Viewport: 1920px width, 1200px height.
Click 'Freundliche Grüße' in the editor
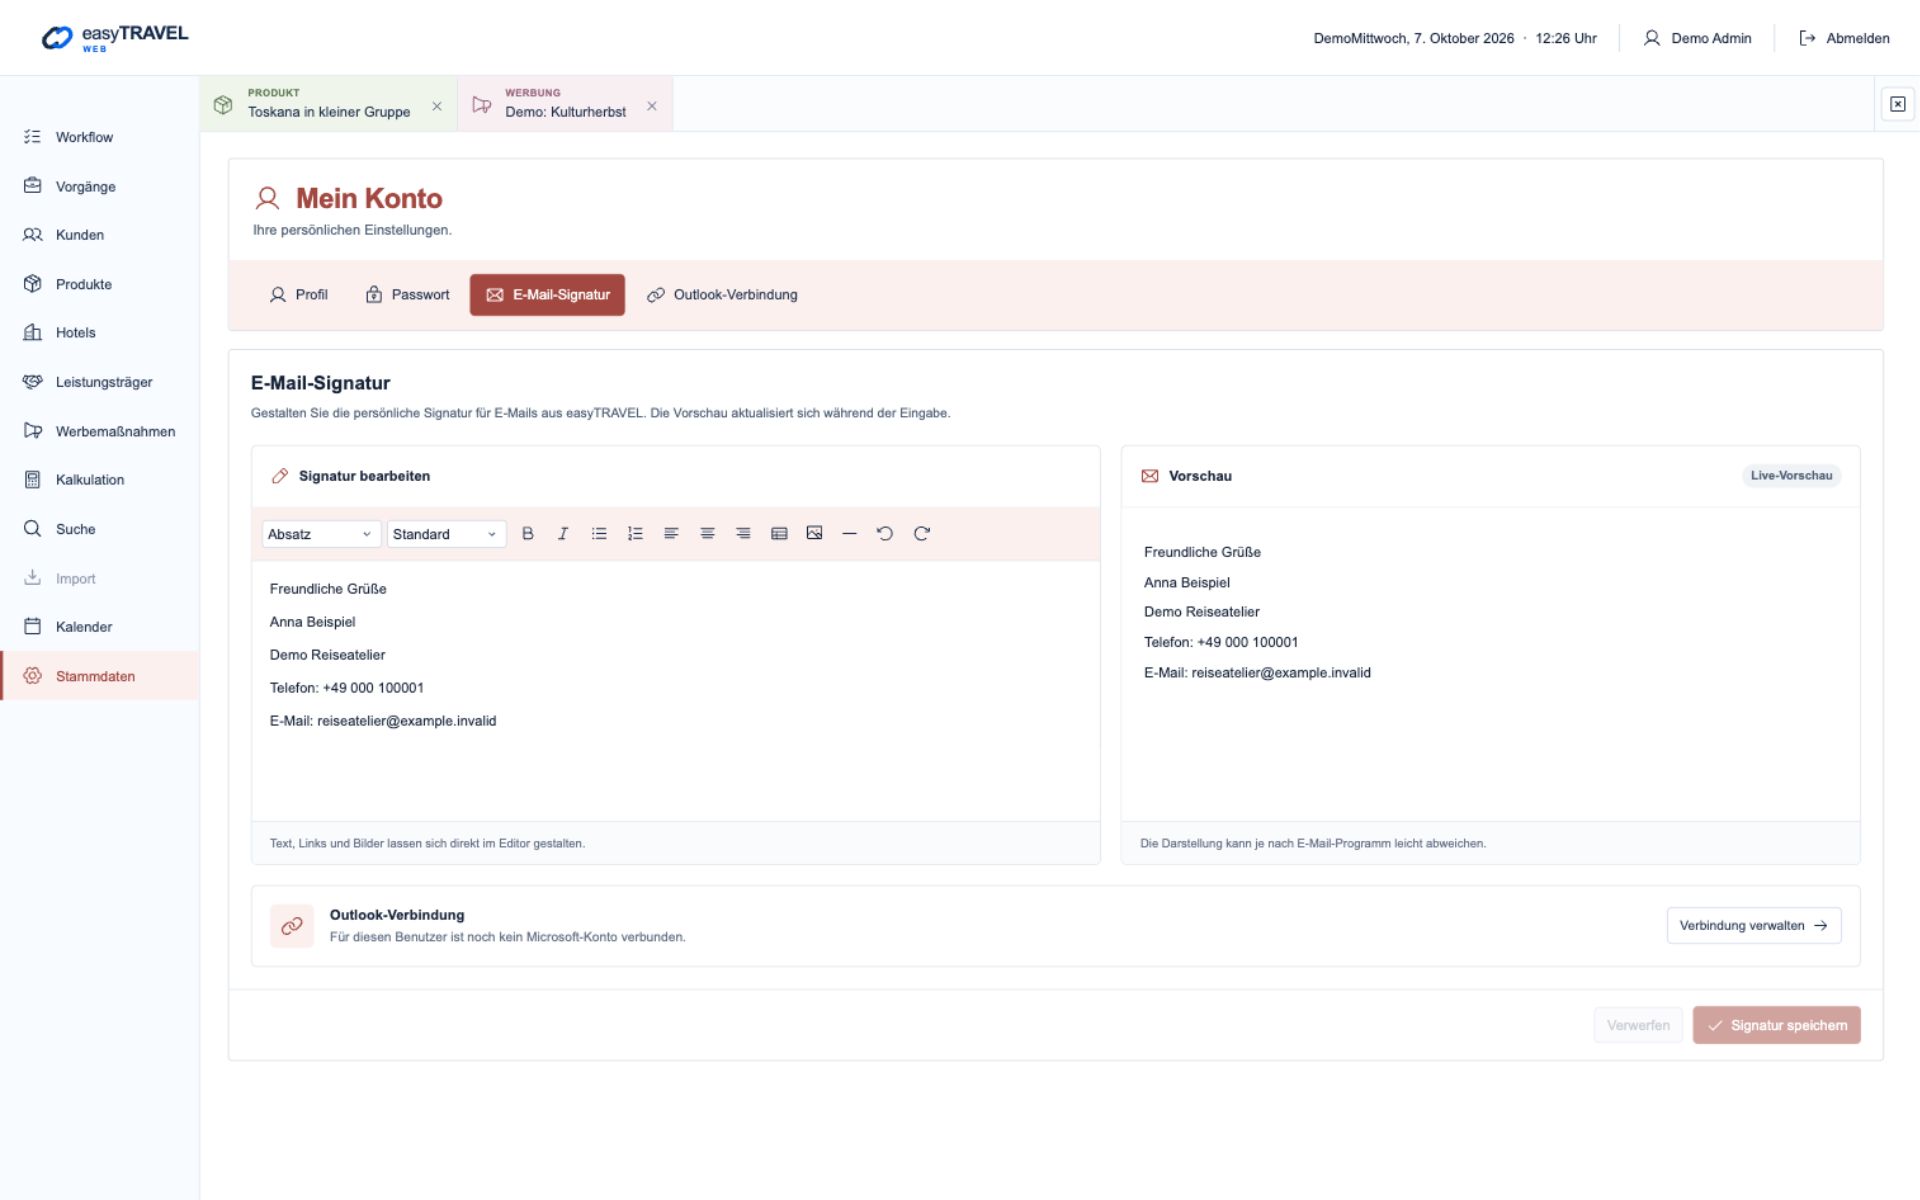tap(328, 589)
